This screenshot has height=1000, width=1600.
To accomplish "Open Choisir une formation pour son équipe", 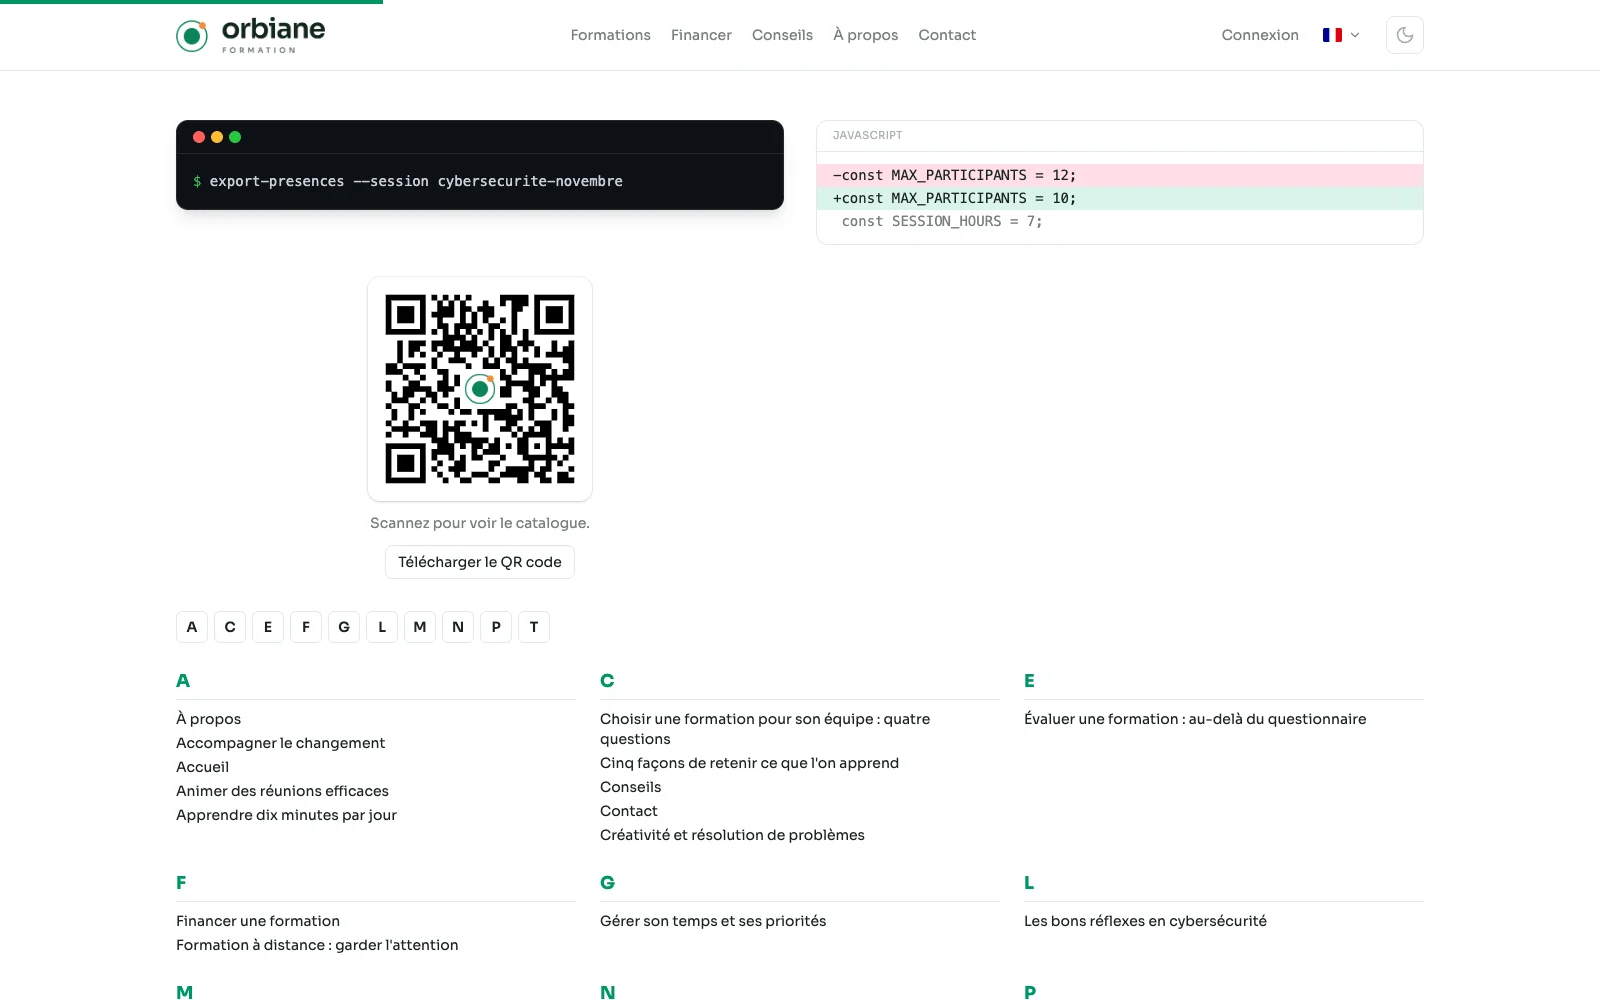I will [765, 729].
